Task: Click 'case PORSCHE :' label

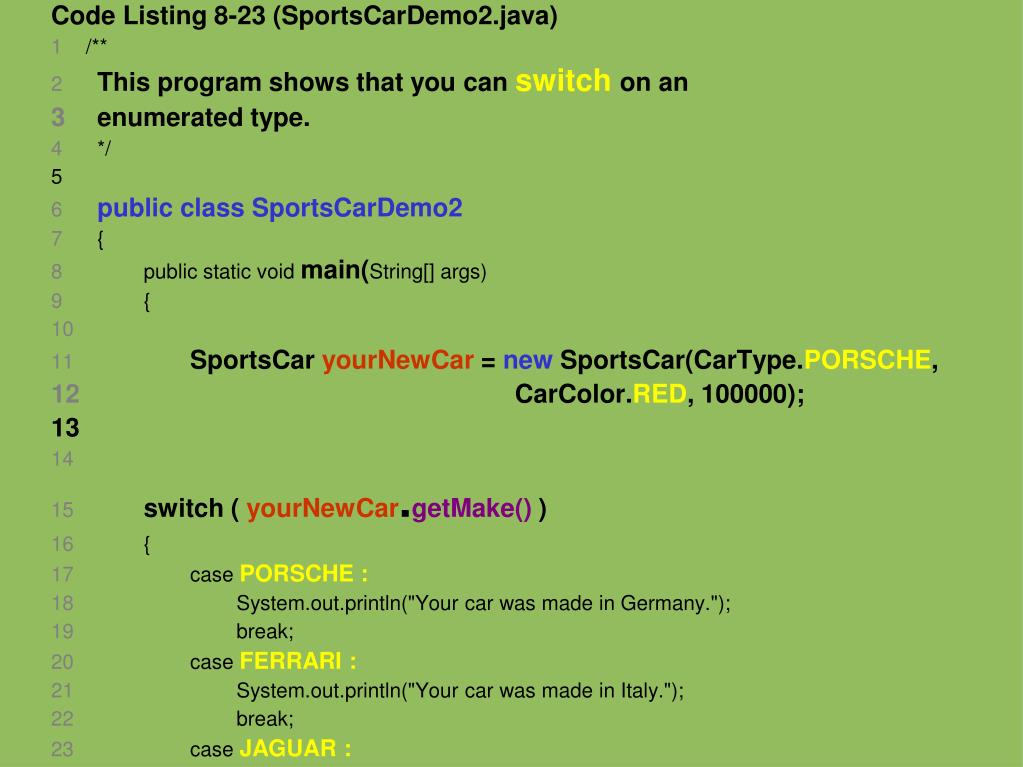Action: click(x=279, y=574)
